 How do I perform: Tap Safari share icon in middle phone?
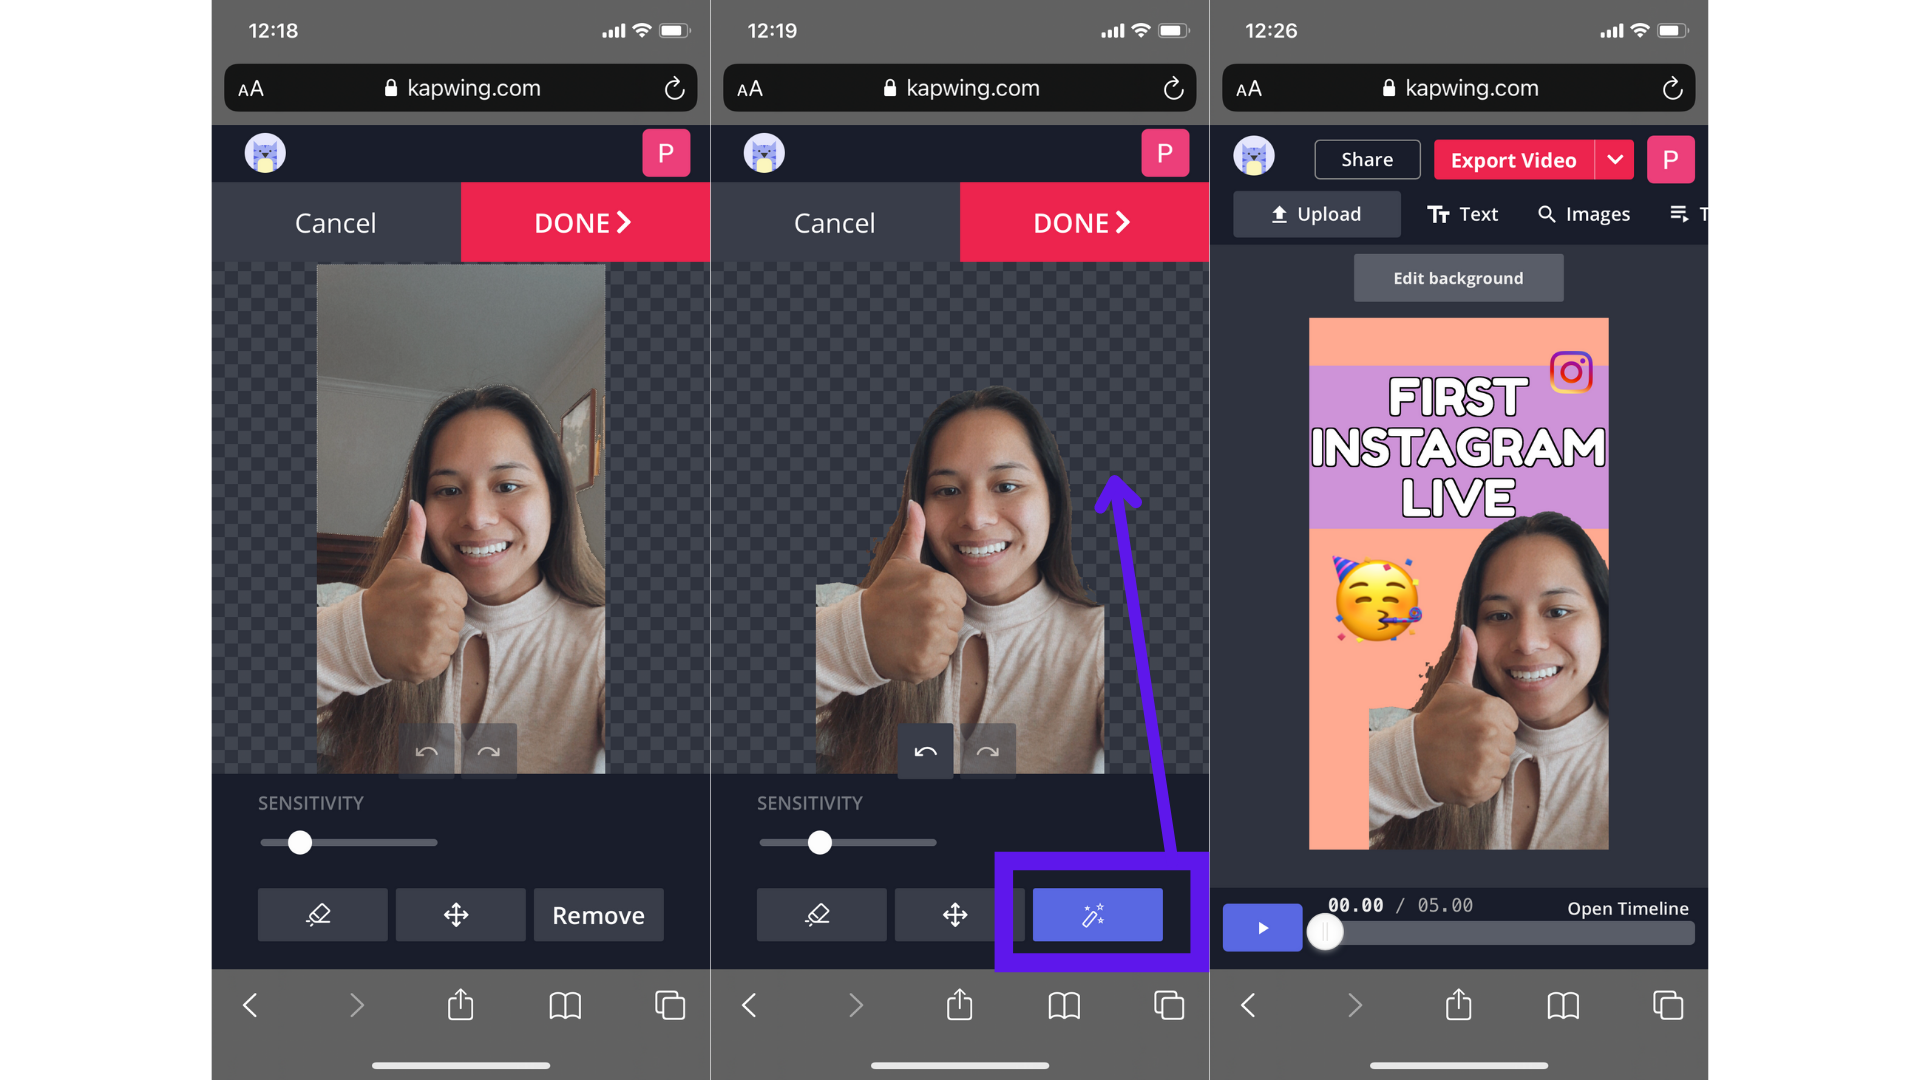pos(959,1004)
